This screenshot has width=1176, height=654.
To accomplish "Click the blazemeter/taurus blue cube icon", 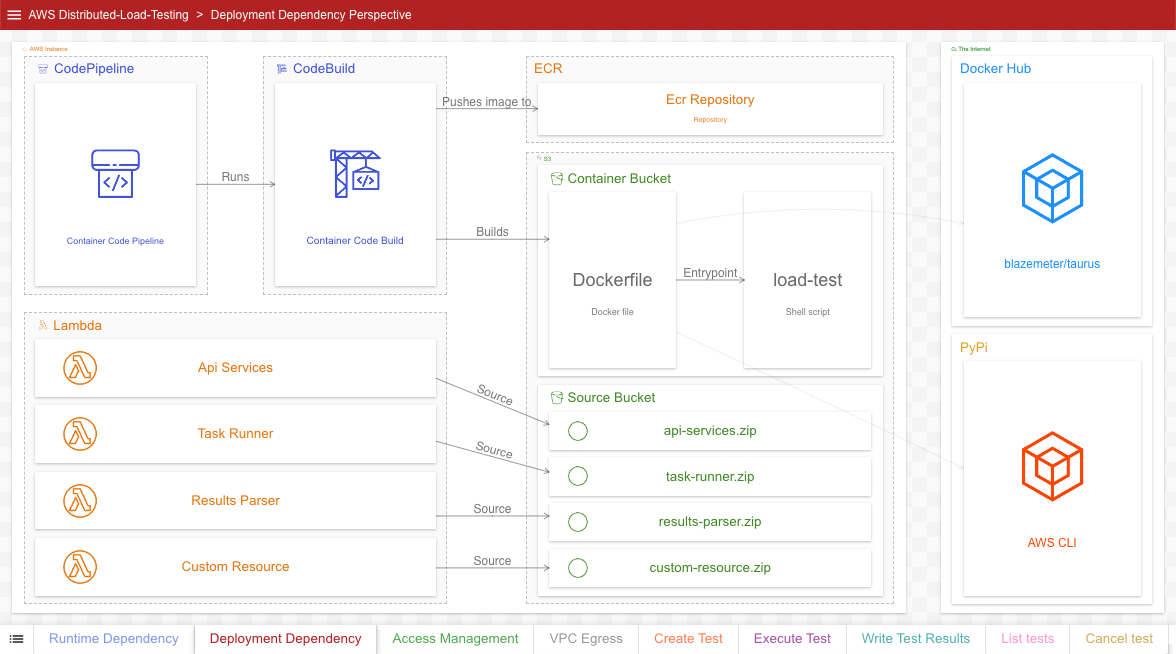I will [x=1052, y=188].
